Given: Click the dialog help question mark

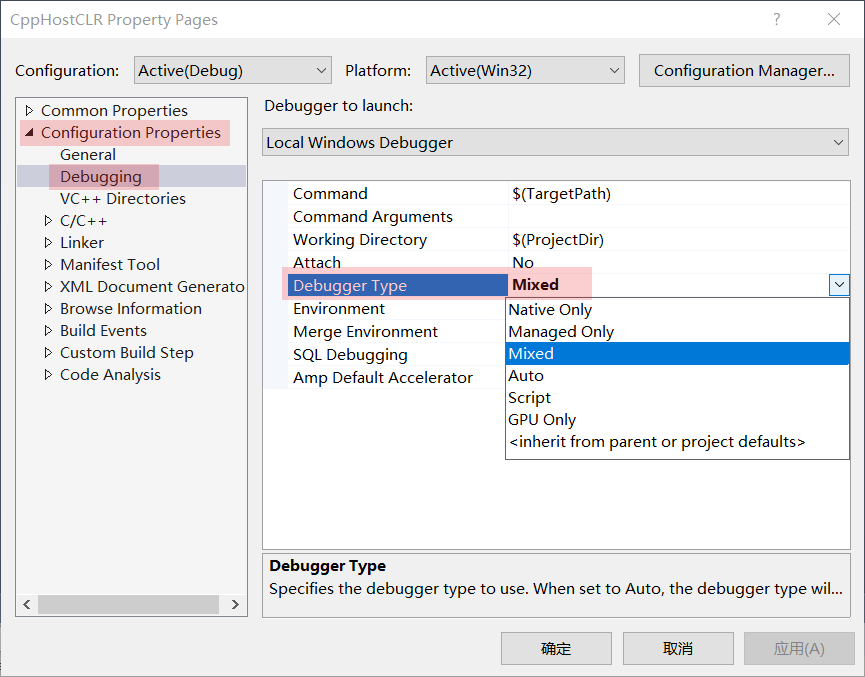Looking at the screenshot, I should coord(777,20).
